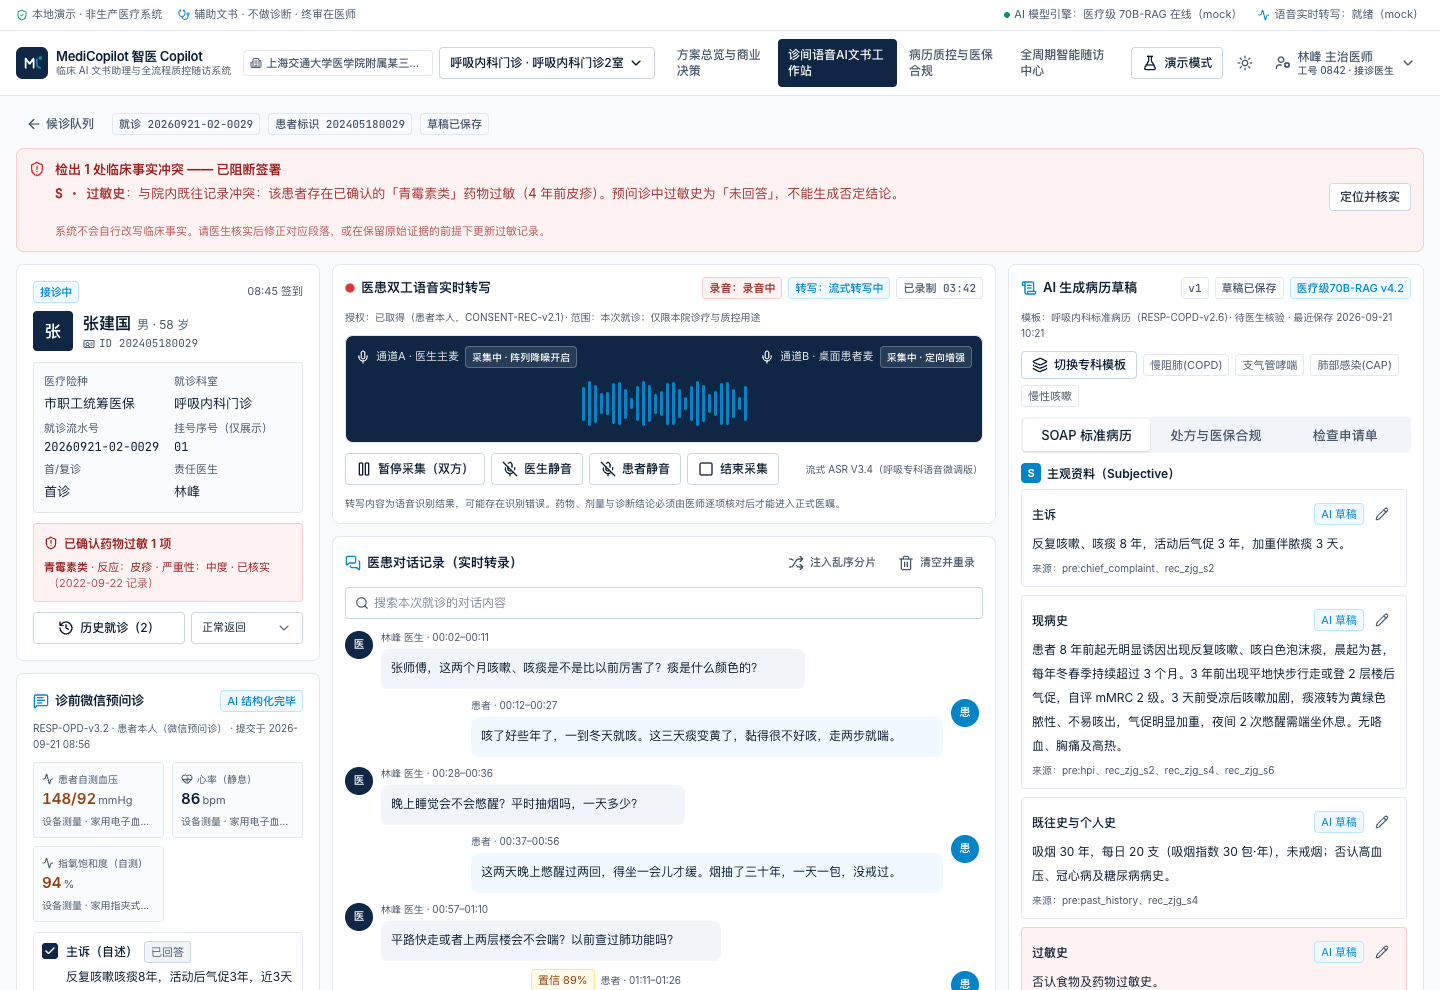Click 清空并重录 trash button

pyautogui.click(x=937, y=563)
